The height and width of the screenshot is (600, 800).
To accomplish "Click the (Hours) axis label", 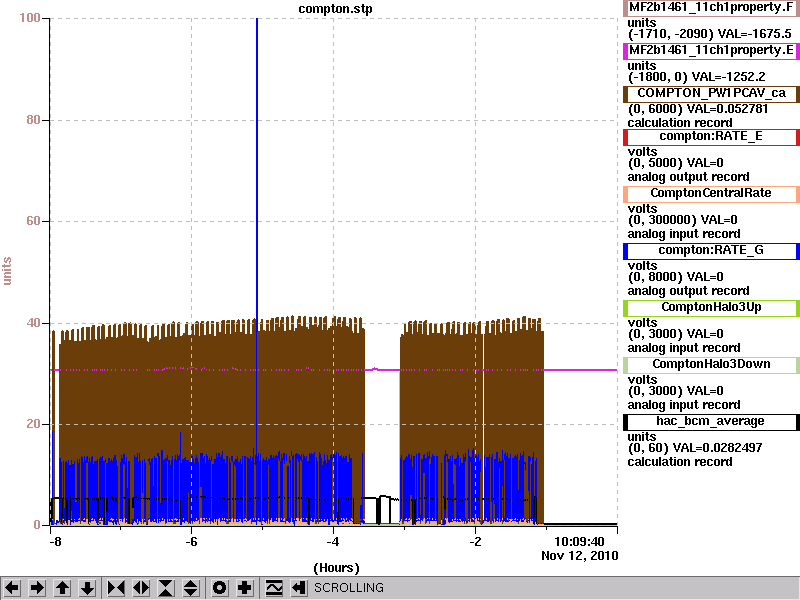I will click(x=336, y=568).
